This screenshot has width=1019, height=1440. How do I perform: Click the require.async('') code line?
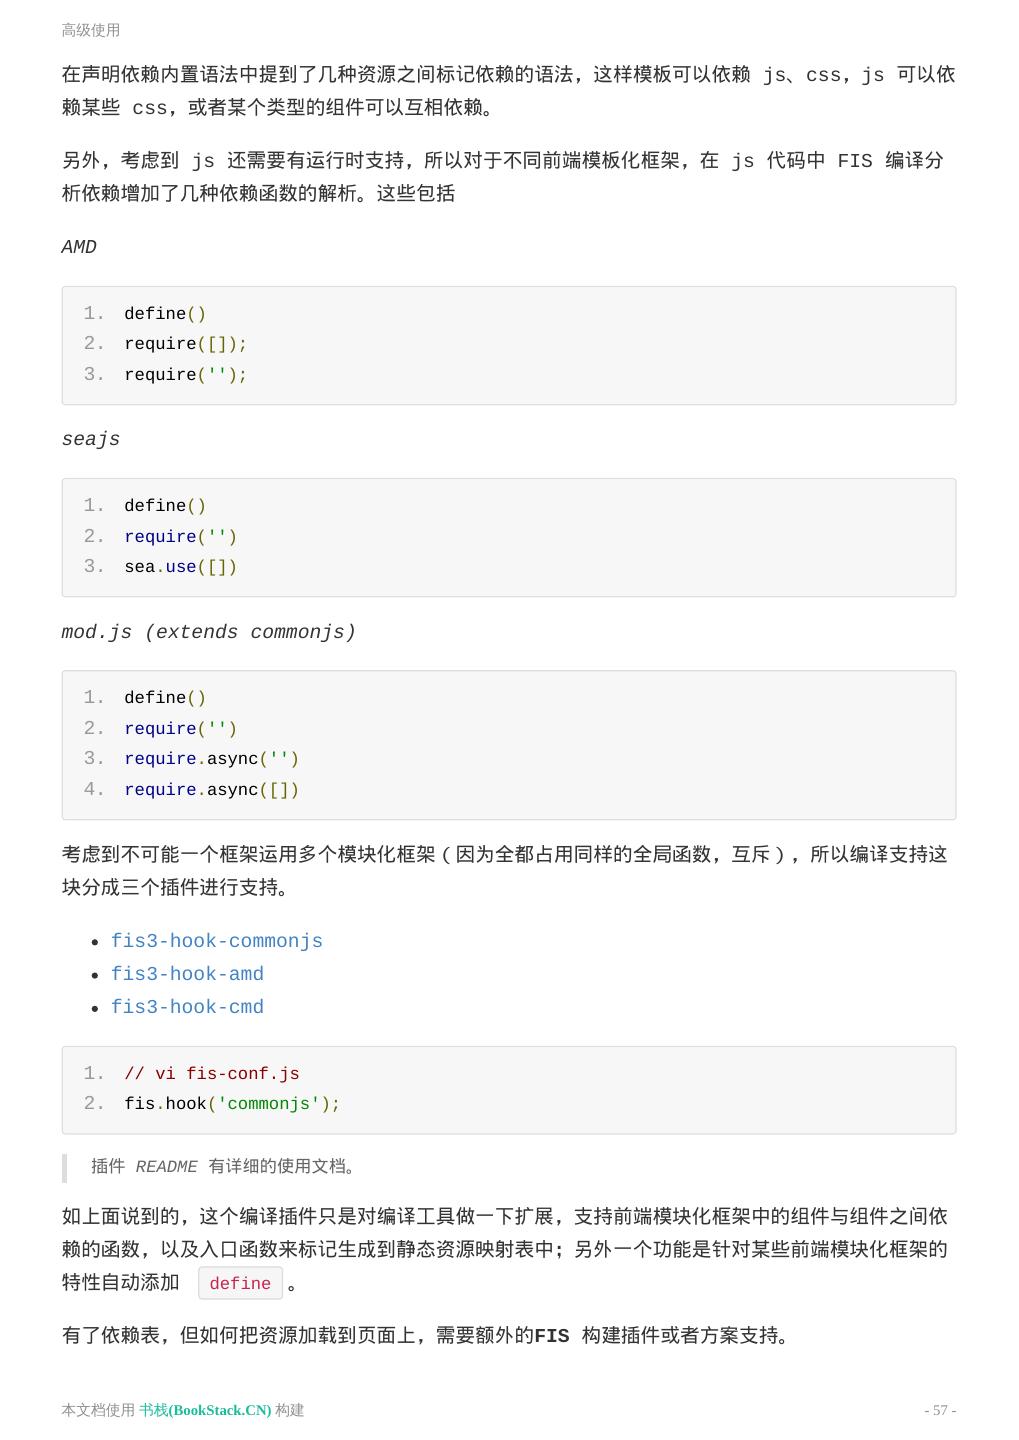(x=211, y=759)
